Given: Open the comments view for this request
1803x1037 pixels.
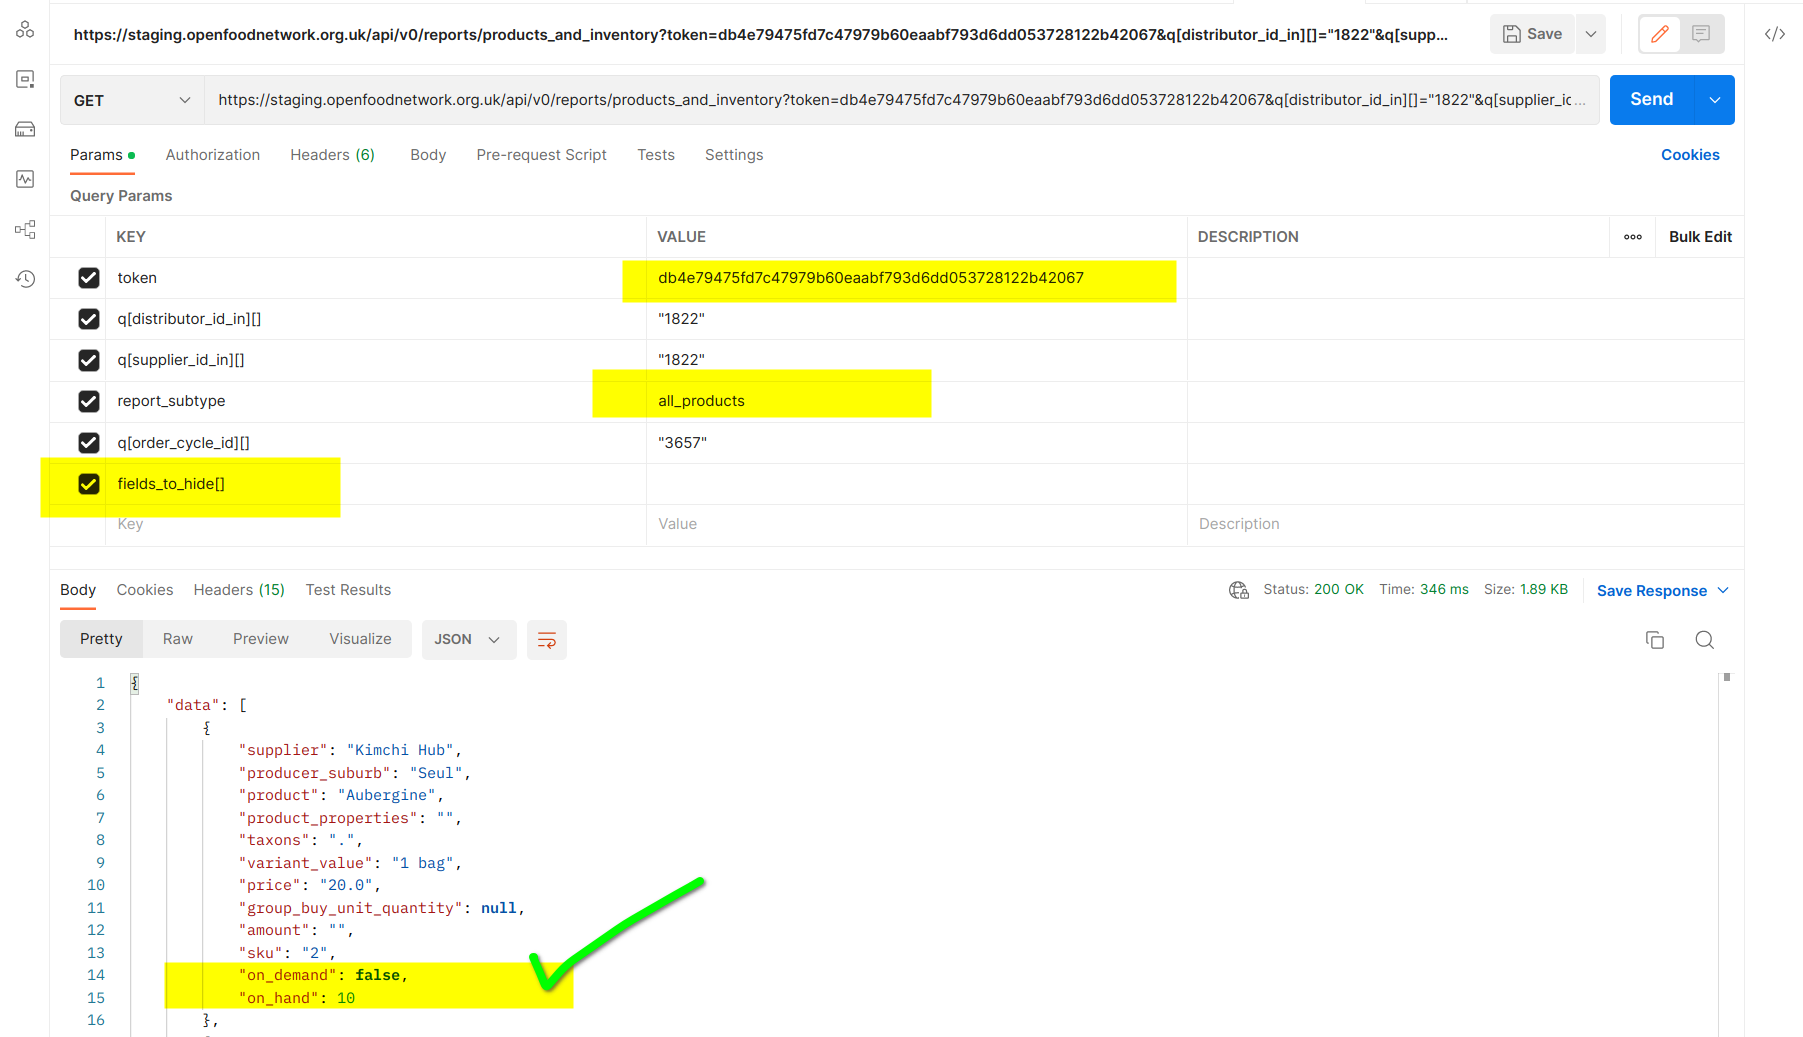Looking at the screenshot, I should 1701,33.
